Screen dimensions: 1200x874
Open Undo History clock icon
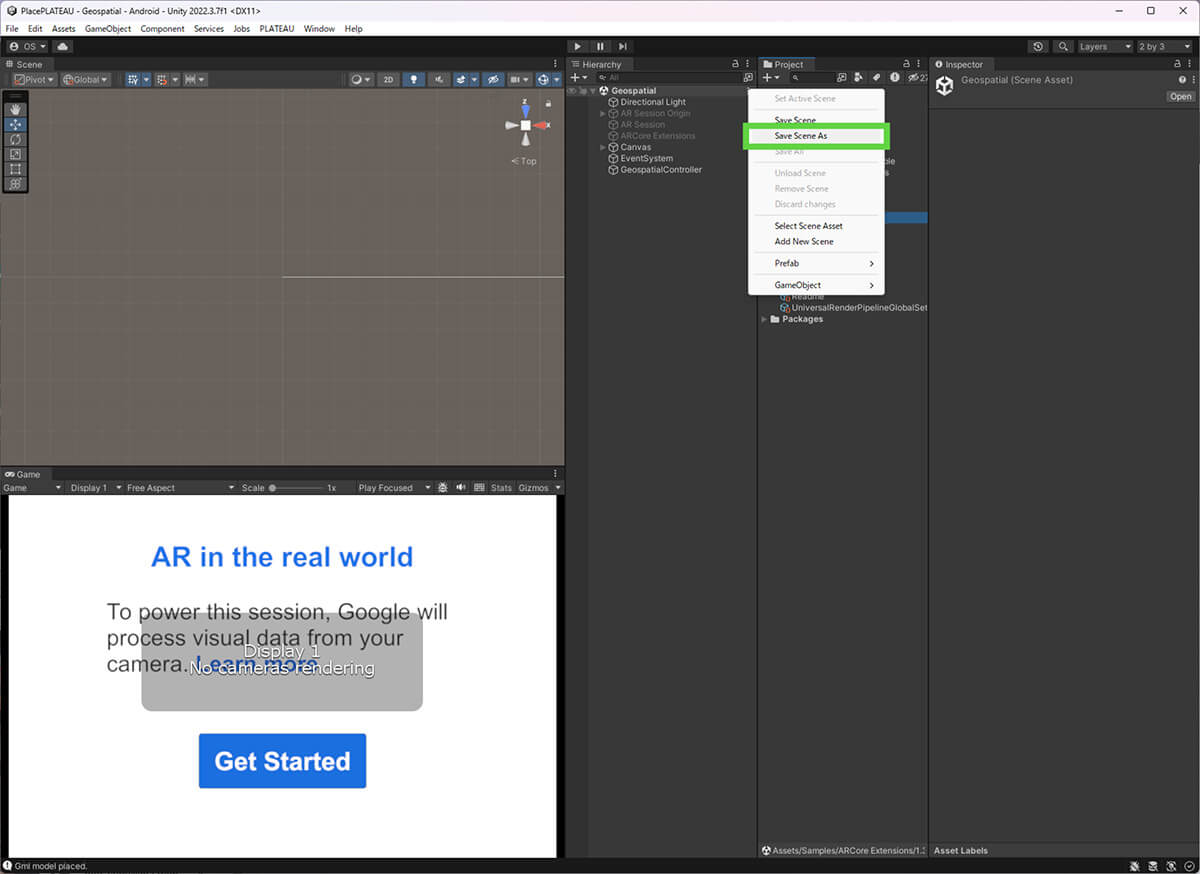(1038, 46)
